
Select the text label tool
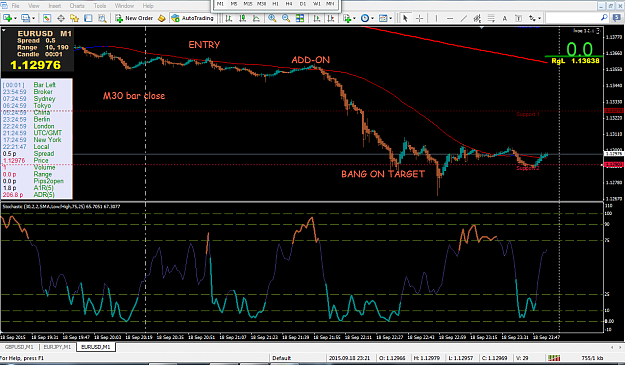tap(518, 18)
